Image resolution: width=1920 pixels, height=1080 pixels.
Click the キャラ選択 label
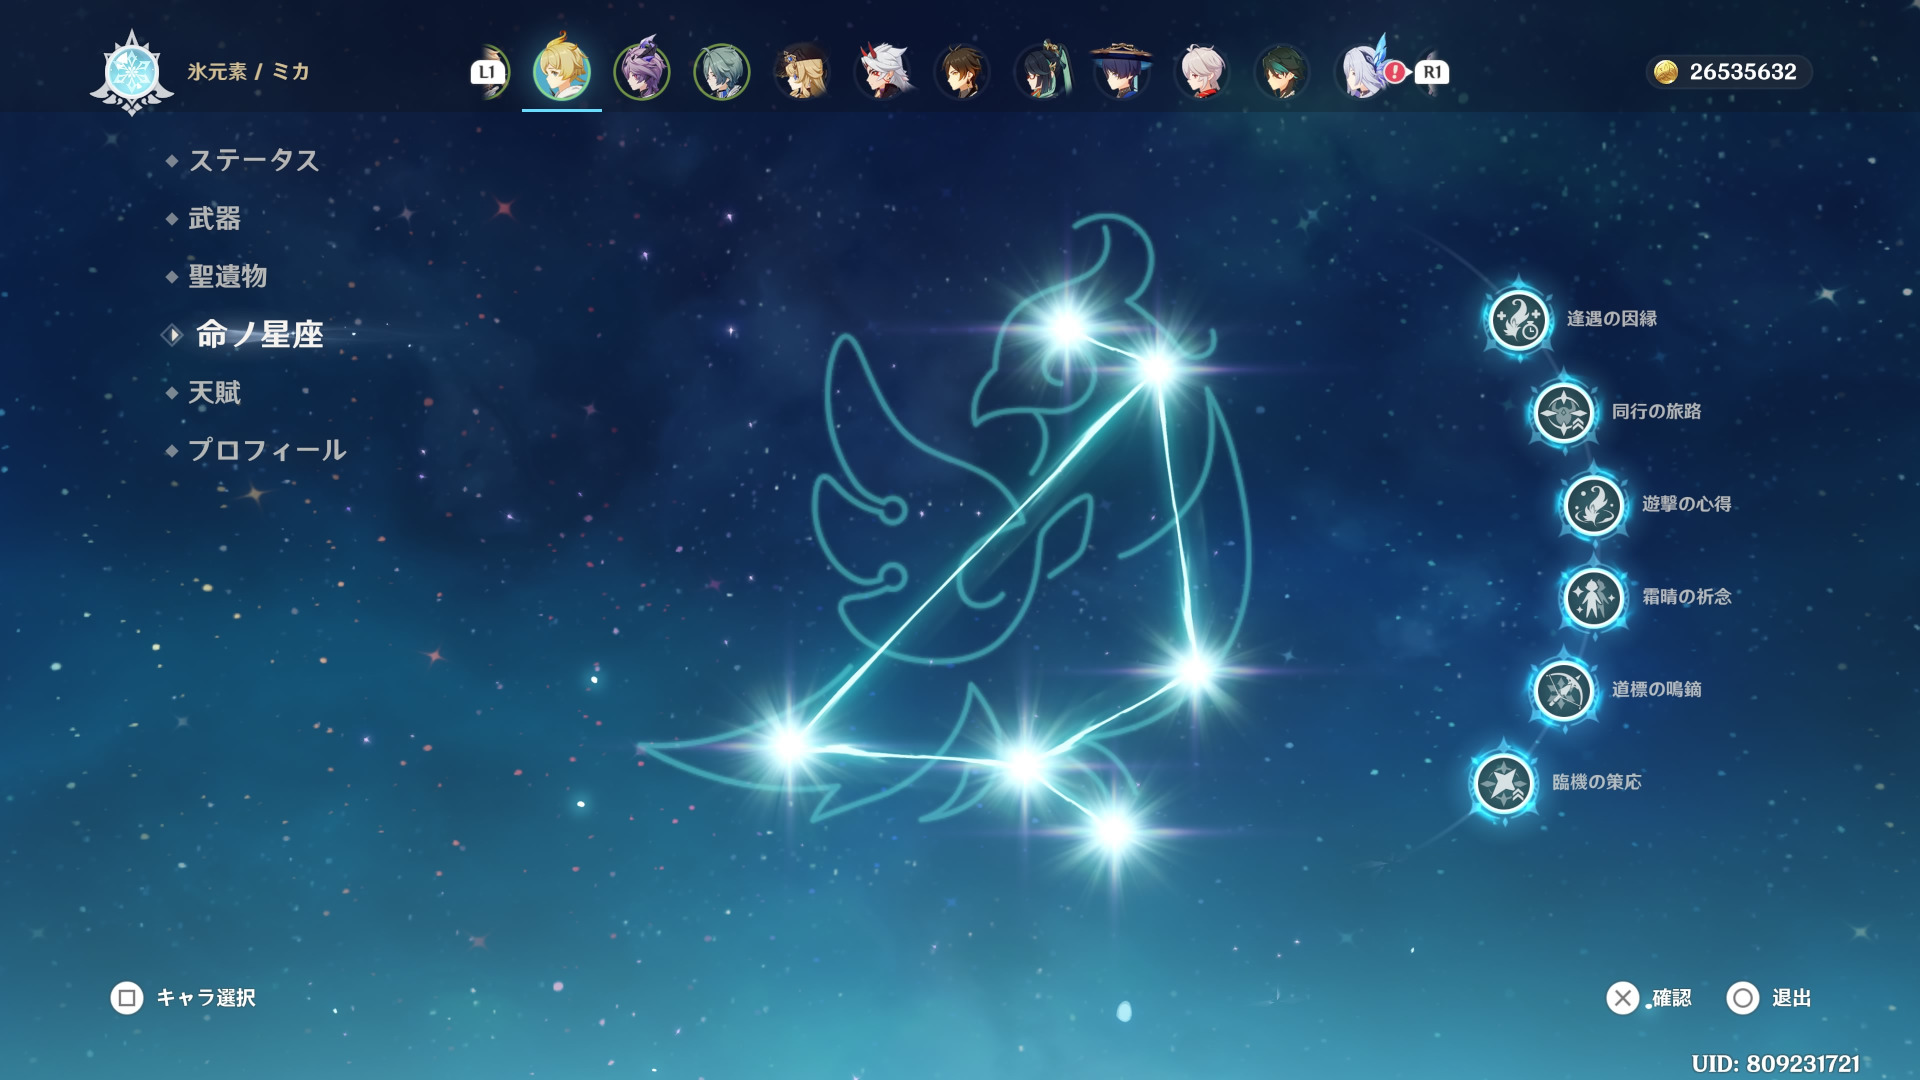tap(206, 998)
